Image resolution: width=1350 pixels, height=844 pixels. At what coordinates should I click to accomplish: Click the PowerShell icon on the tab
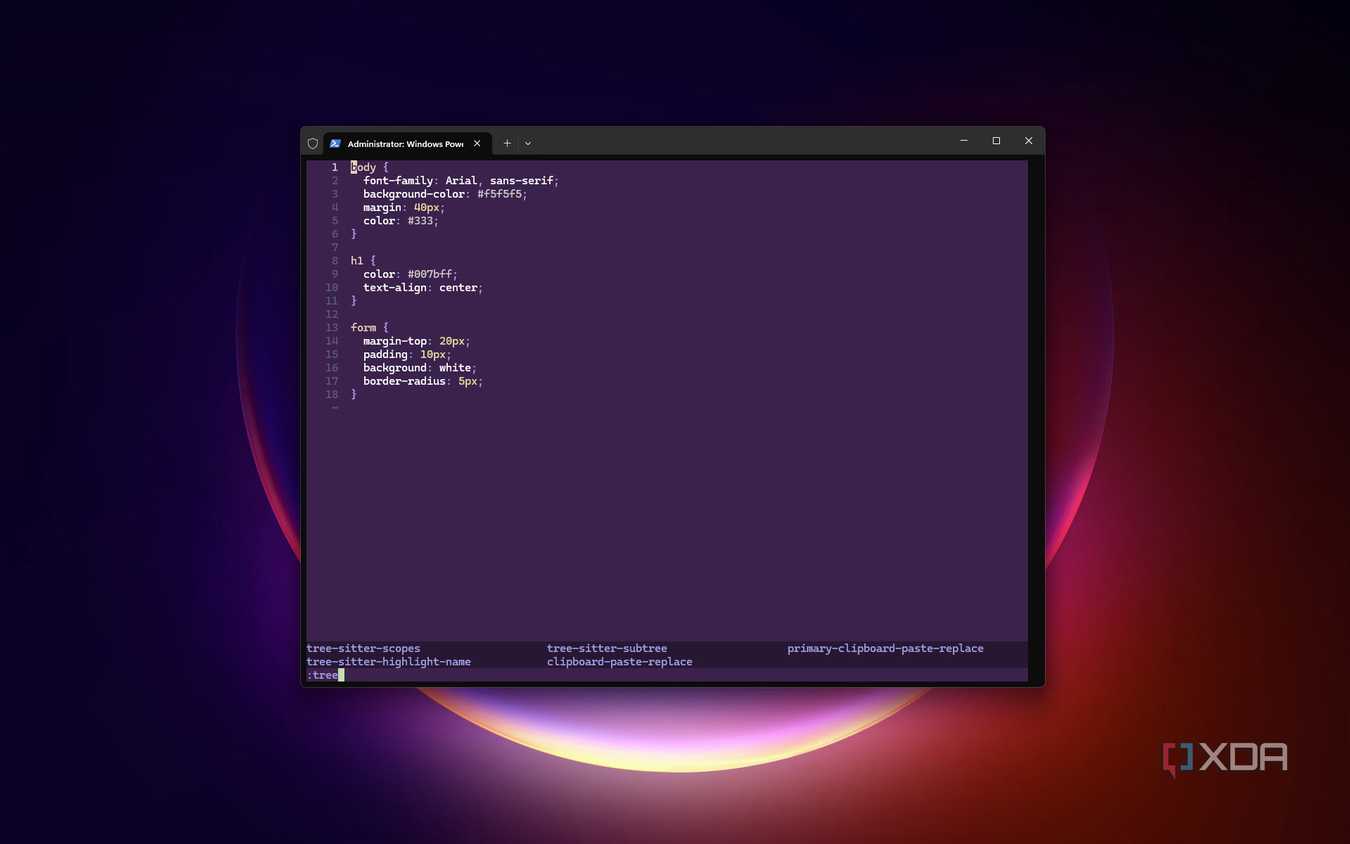335,143
